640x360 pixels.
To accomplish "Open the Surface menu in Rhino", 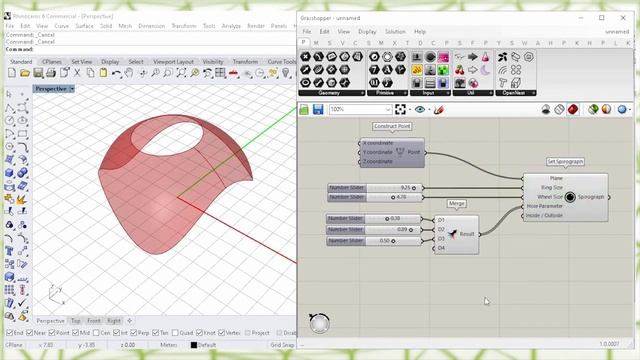I will pyautogui.click(x=84, y=26).
